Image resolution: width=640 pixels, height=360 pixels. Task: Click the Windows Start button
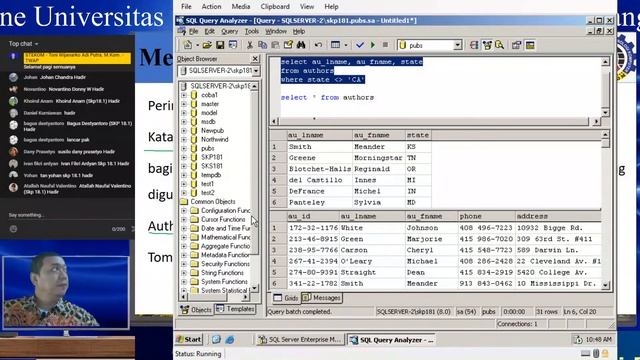click(x=189, y=340)
